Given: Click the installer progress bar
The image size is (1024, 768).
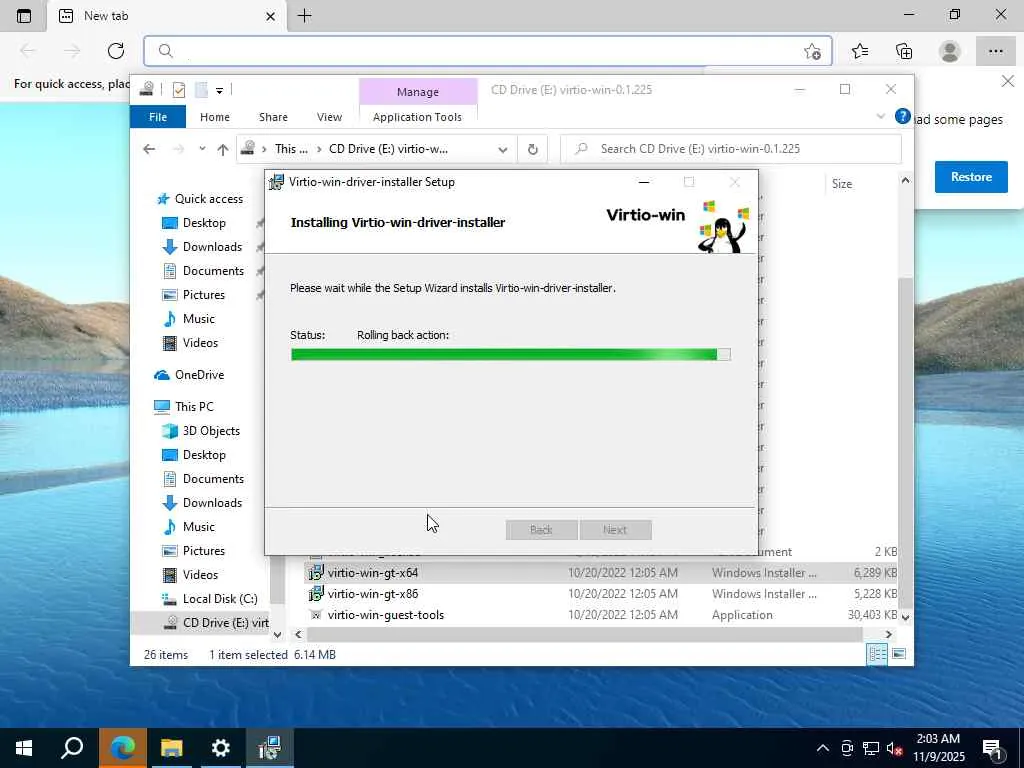Looking at the screenshot, I should tap(511, 355).
